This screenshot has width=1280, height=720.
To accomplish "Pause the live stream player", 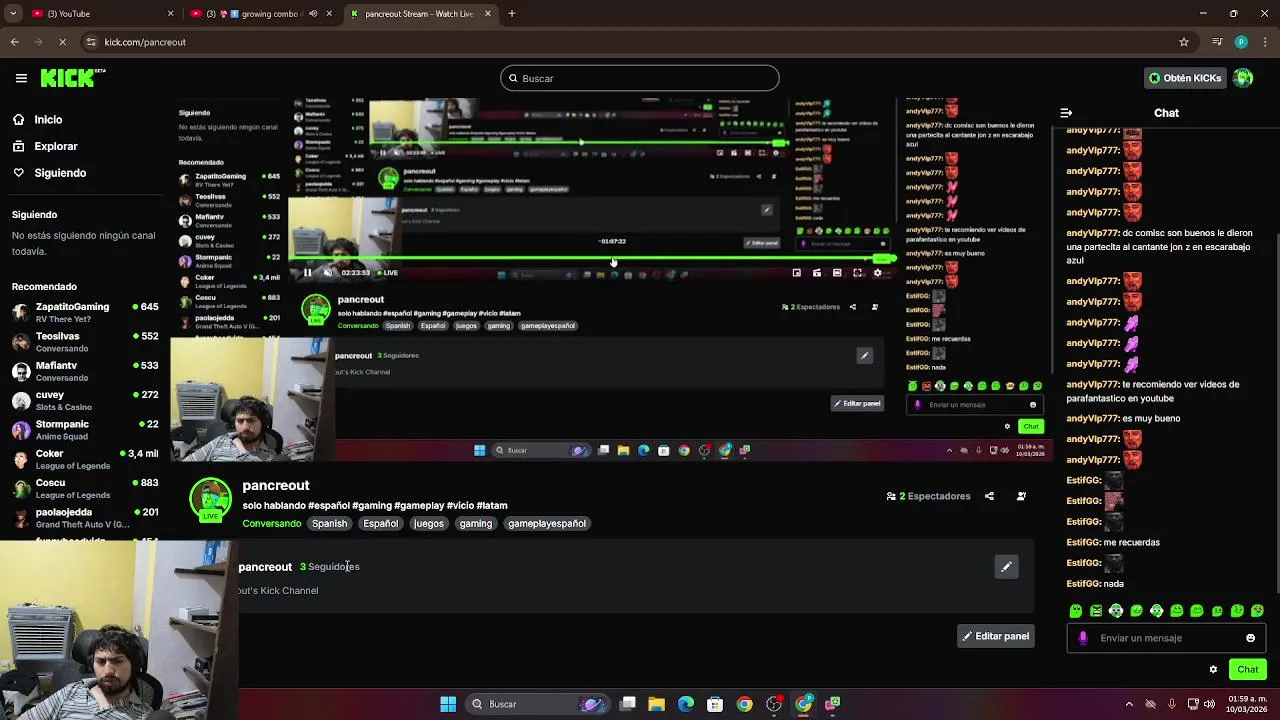I will pyautogui.click(x=307, y=272).
